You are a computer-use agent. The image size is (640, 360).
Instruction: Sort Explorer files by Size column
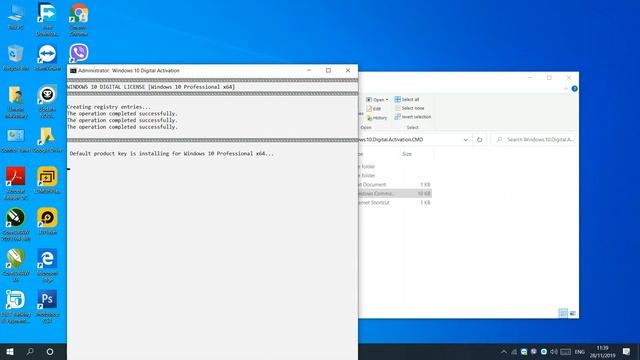point(407,154)
